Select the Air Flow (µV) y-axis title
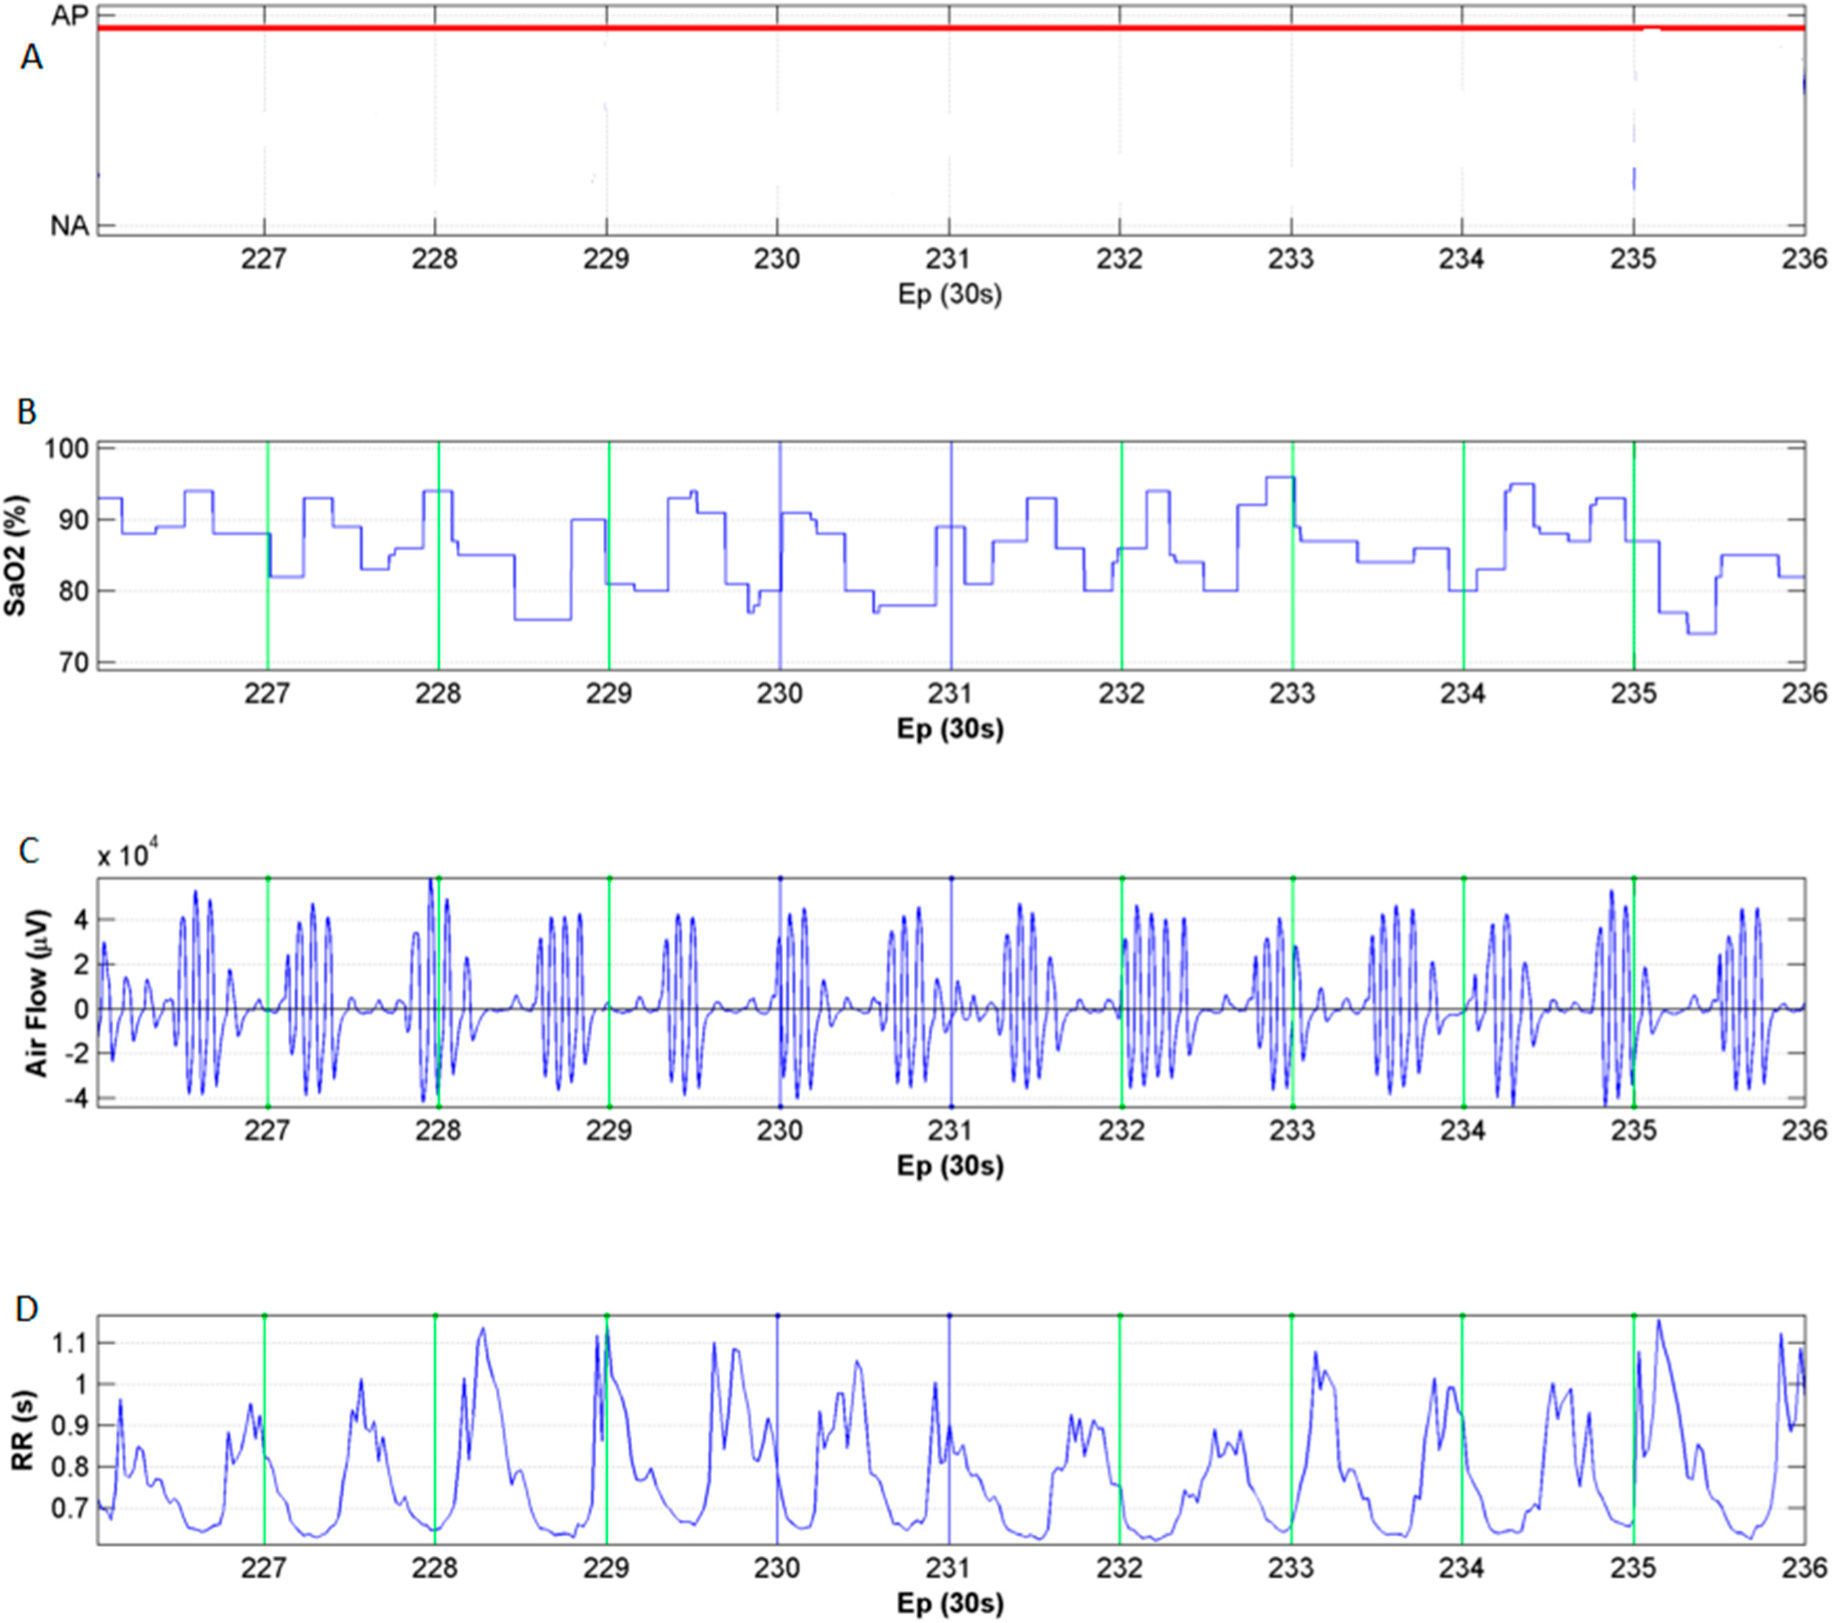The image size is (1832, 1623). [37, 992]
